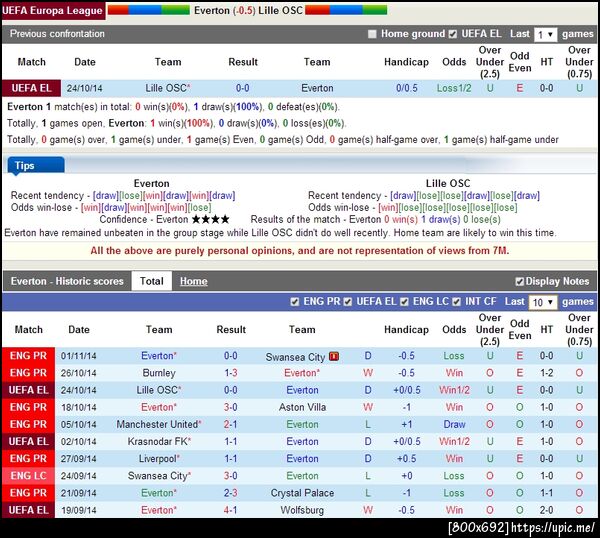The height and width of the screenshot is (538, 600).
Task: Click the ENG PR badge for 18/10/14
Action: (28, 407)
